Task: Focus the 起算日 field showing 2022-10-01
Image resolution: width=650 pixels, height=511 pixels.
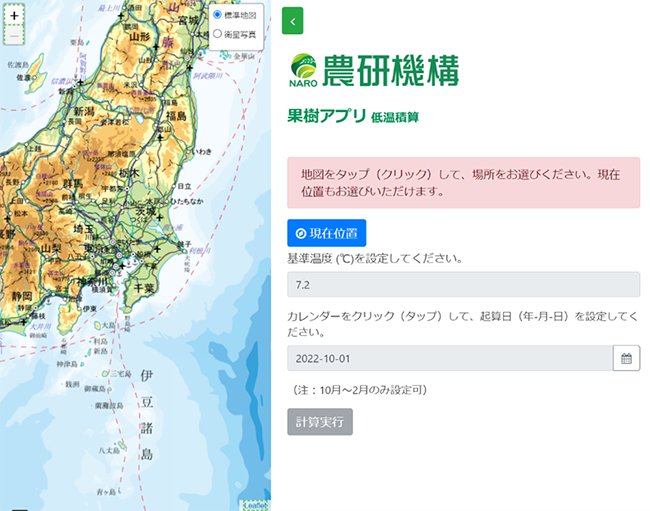Action: [450, 358]
